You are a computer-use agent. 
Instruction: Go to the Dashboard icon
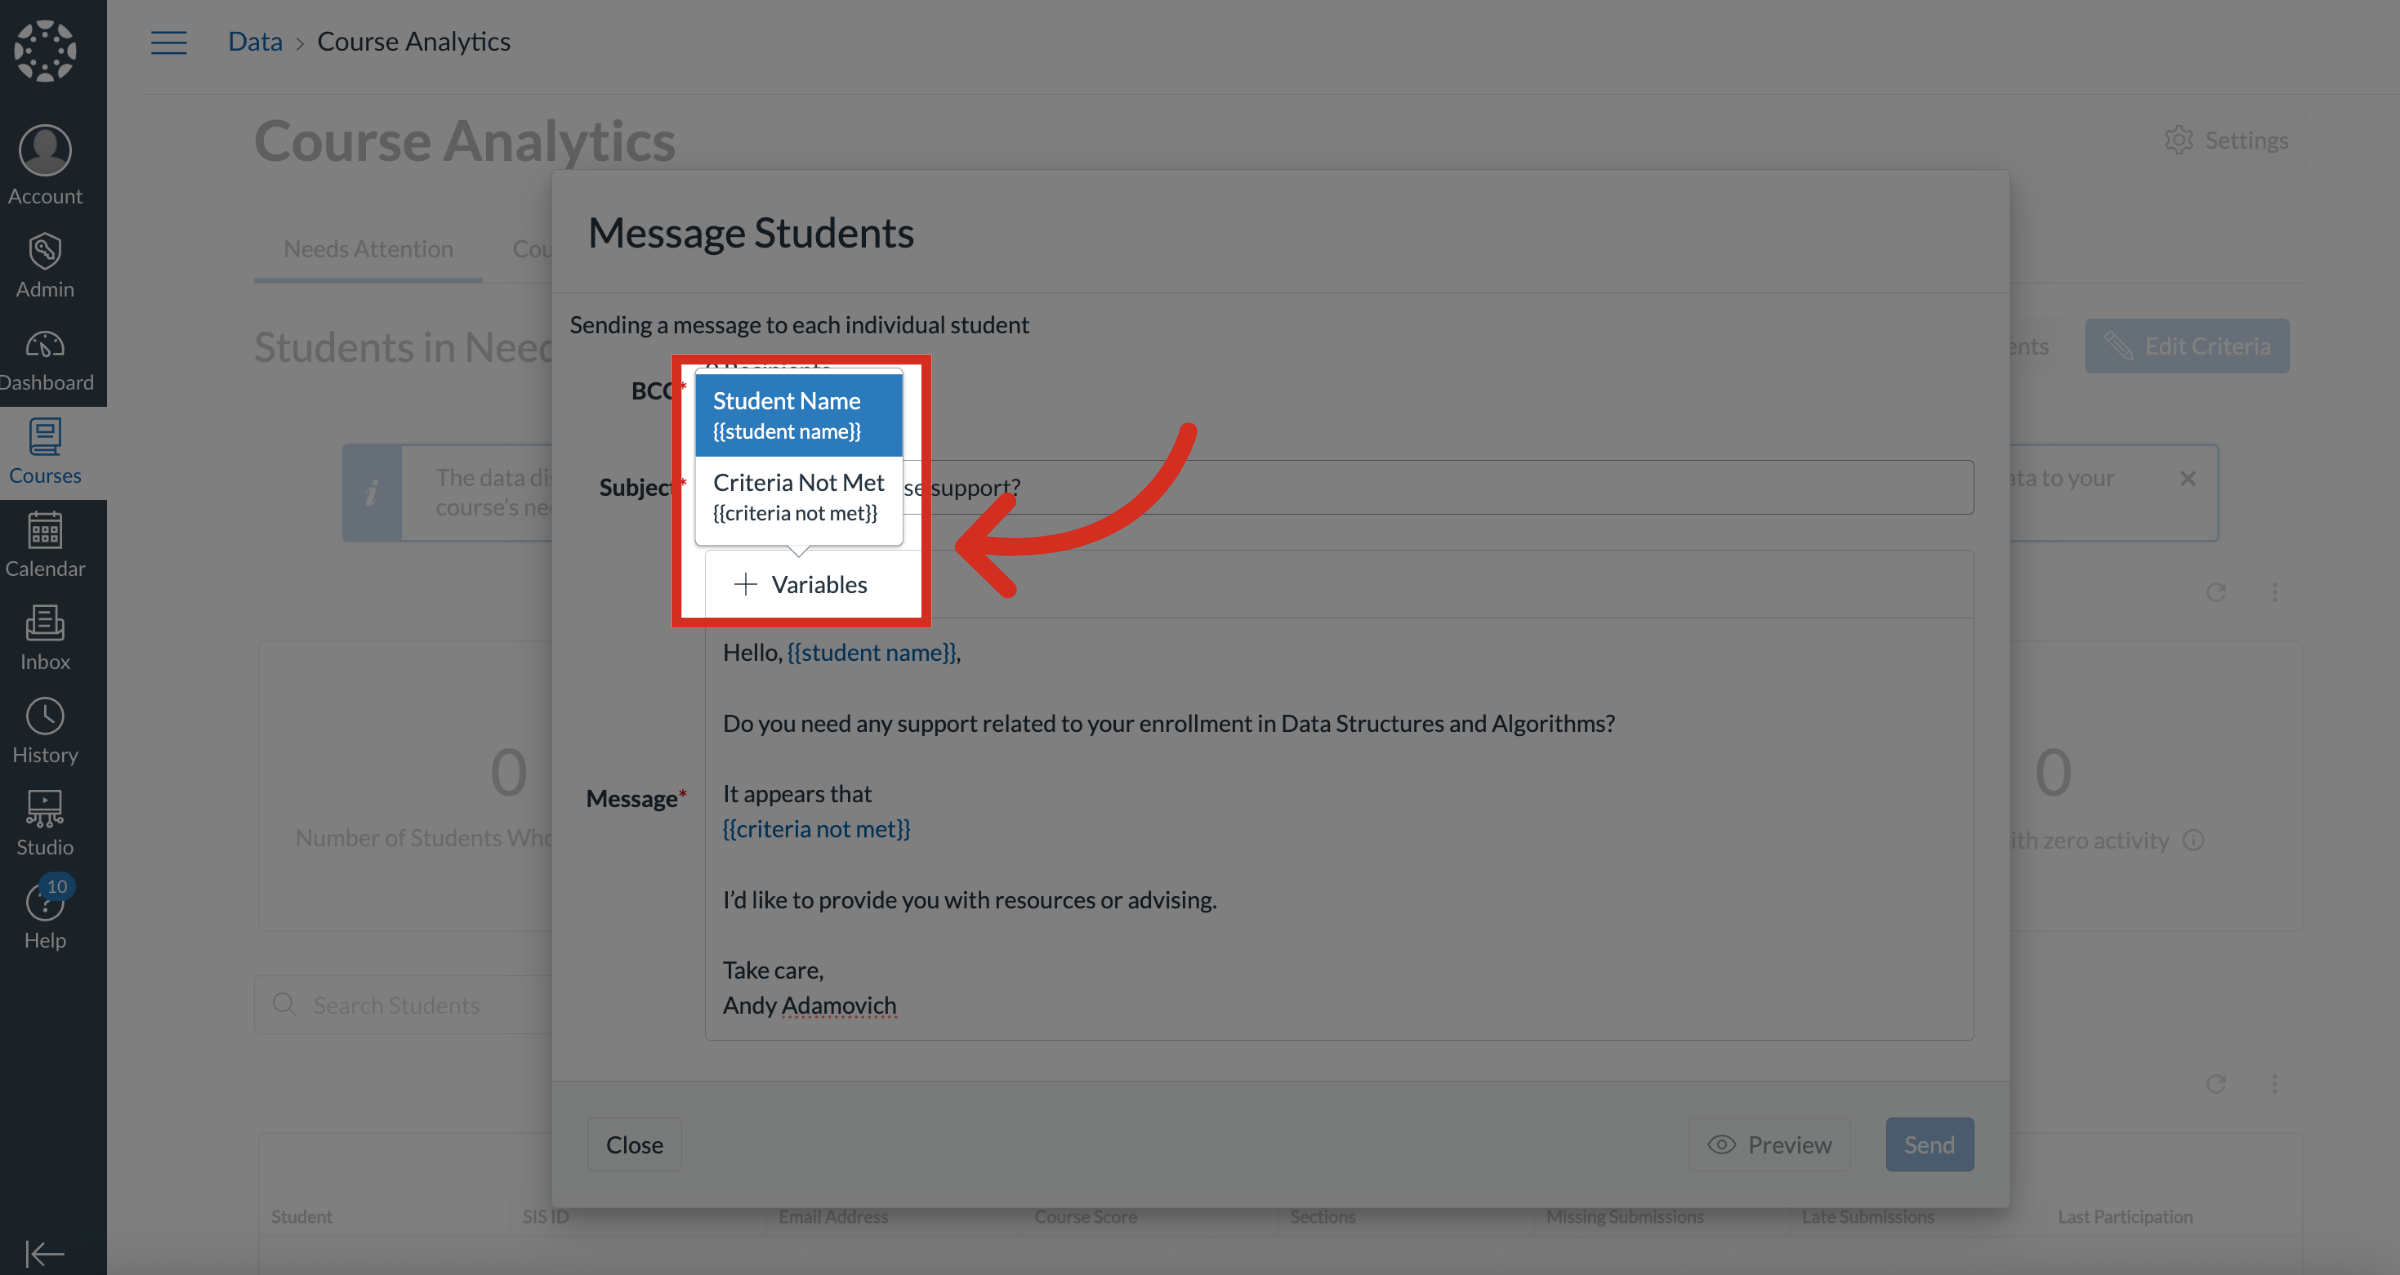(x=45, y=360)
